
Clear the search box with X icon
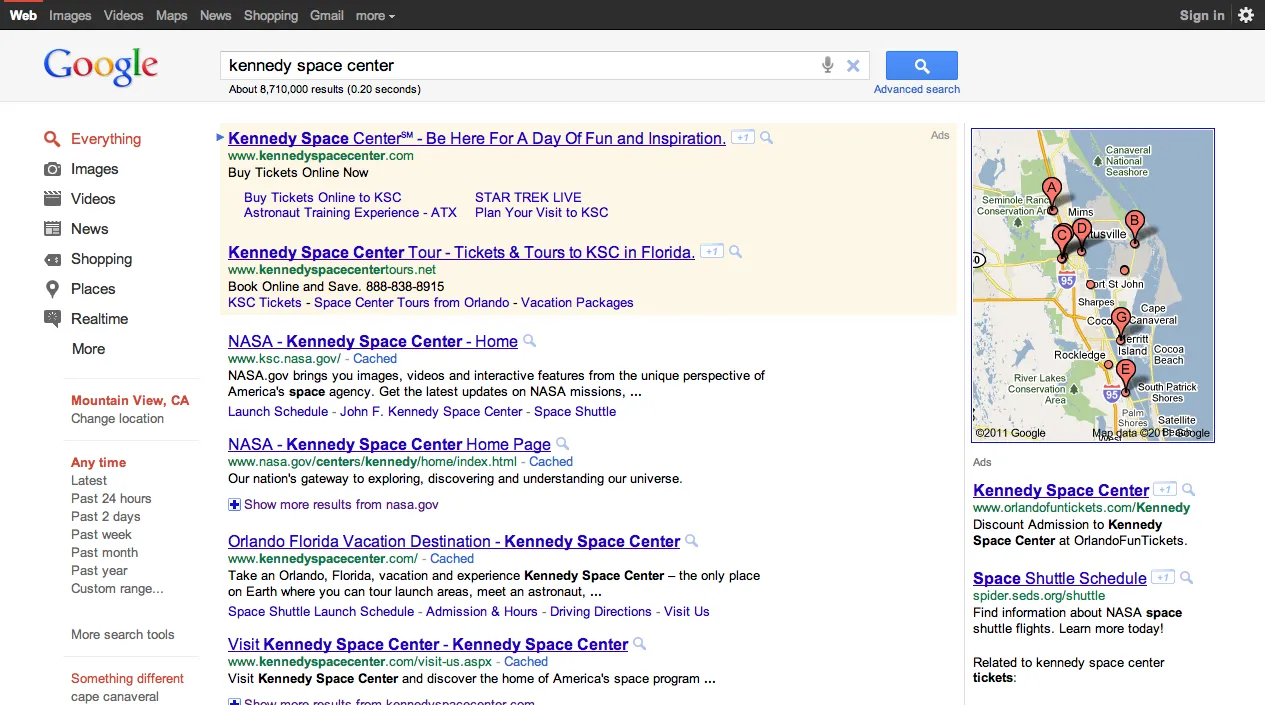coord(853,66)
